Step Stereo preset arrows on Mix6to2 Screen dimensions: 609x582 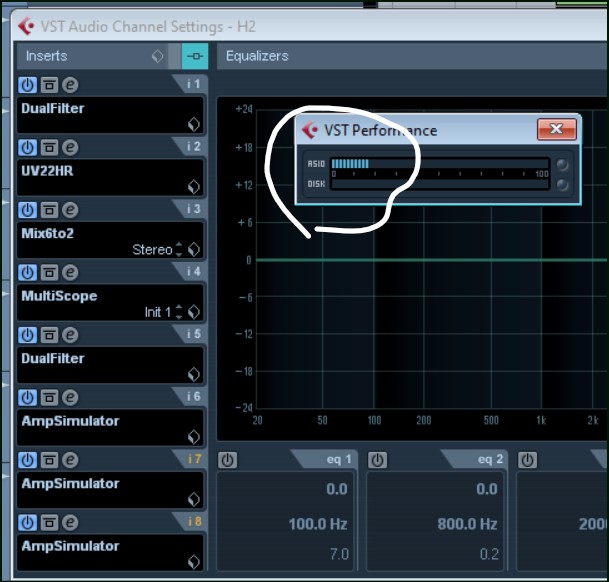coord(179,249)
